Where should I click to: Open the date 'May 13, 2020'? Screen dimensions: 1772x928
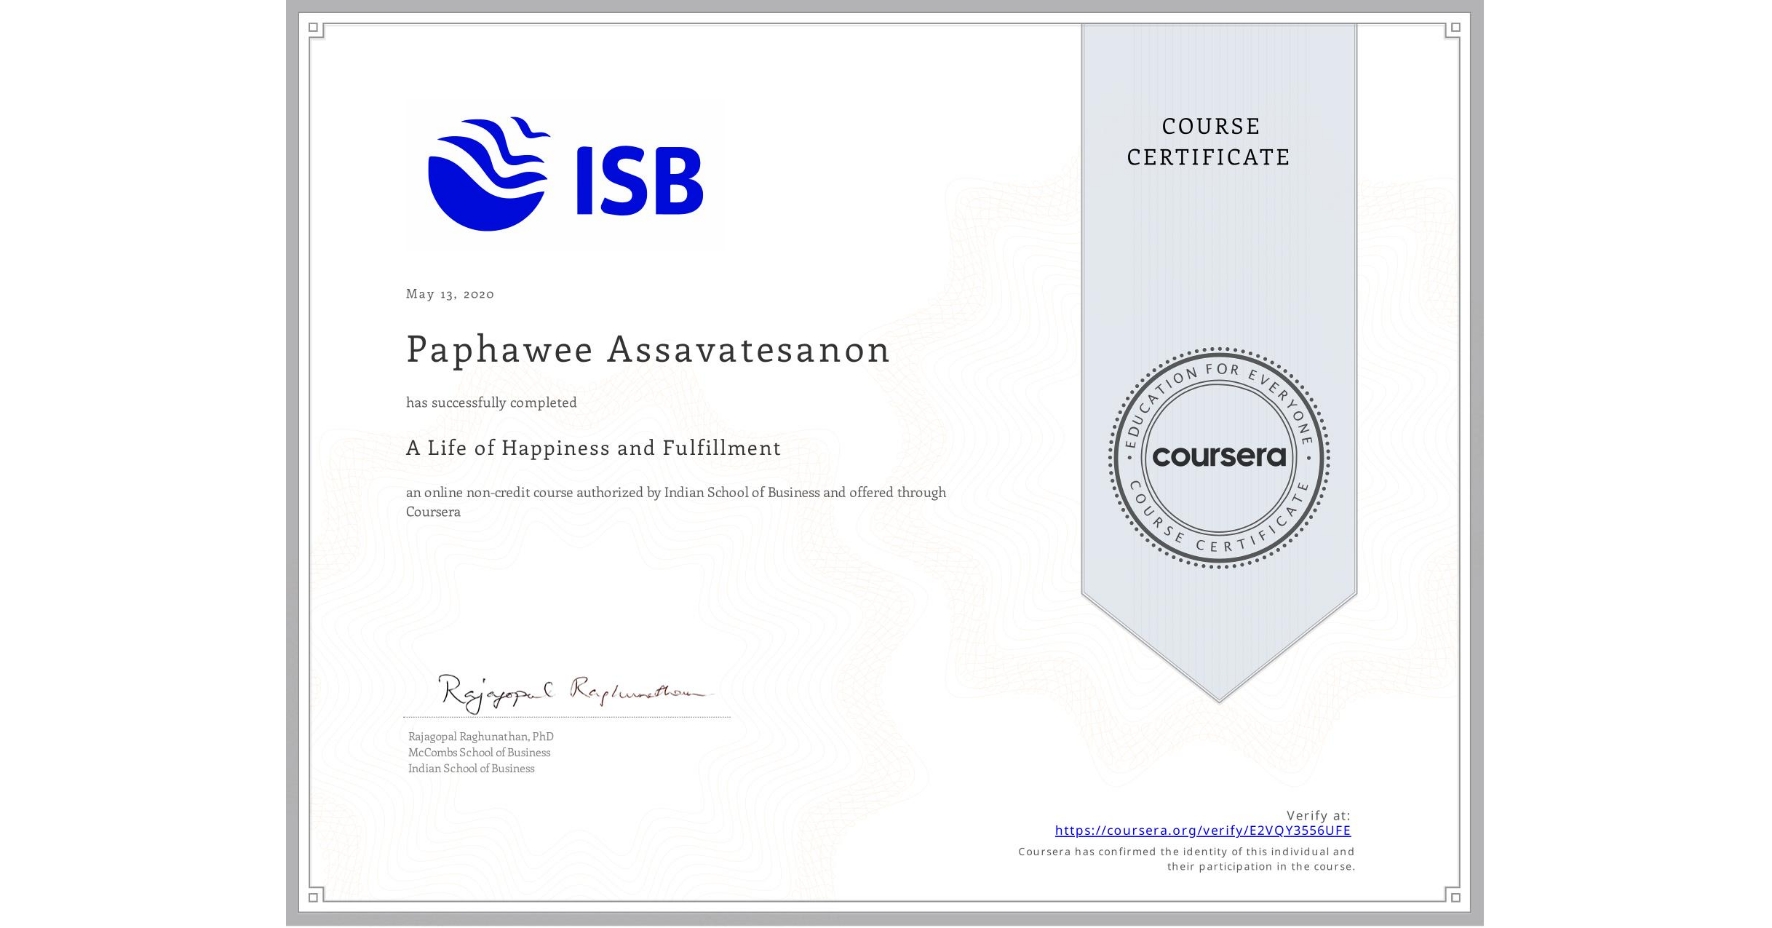pos(450,294)
